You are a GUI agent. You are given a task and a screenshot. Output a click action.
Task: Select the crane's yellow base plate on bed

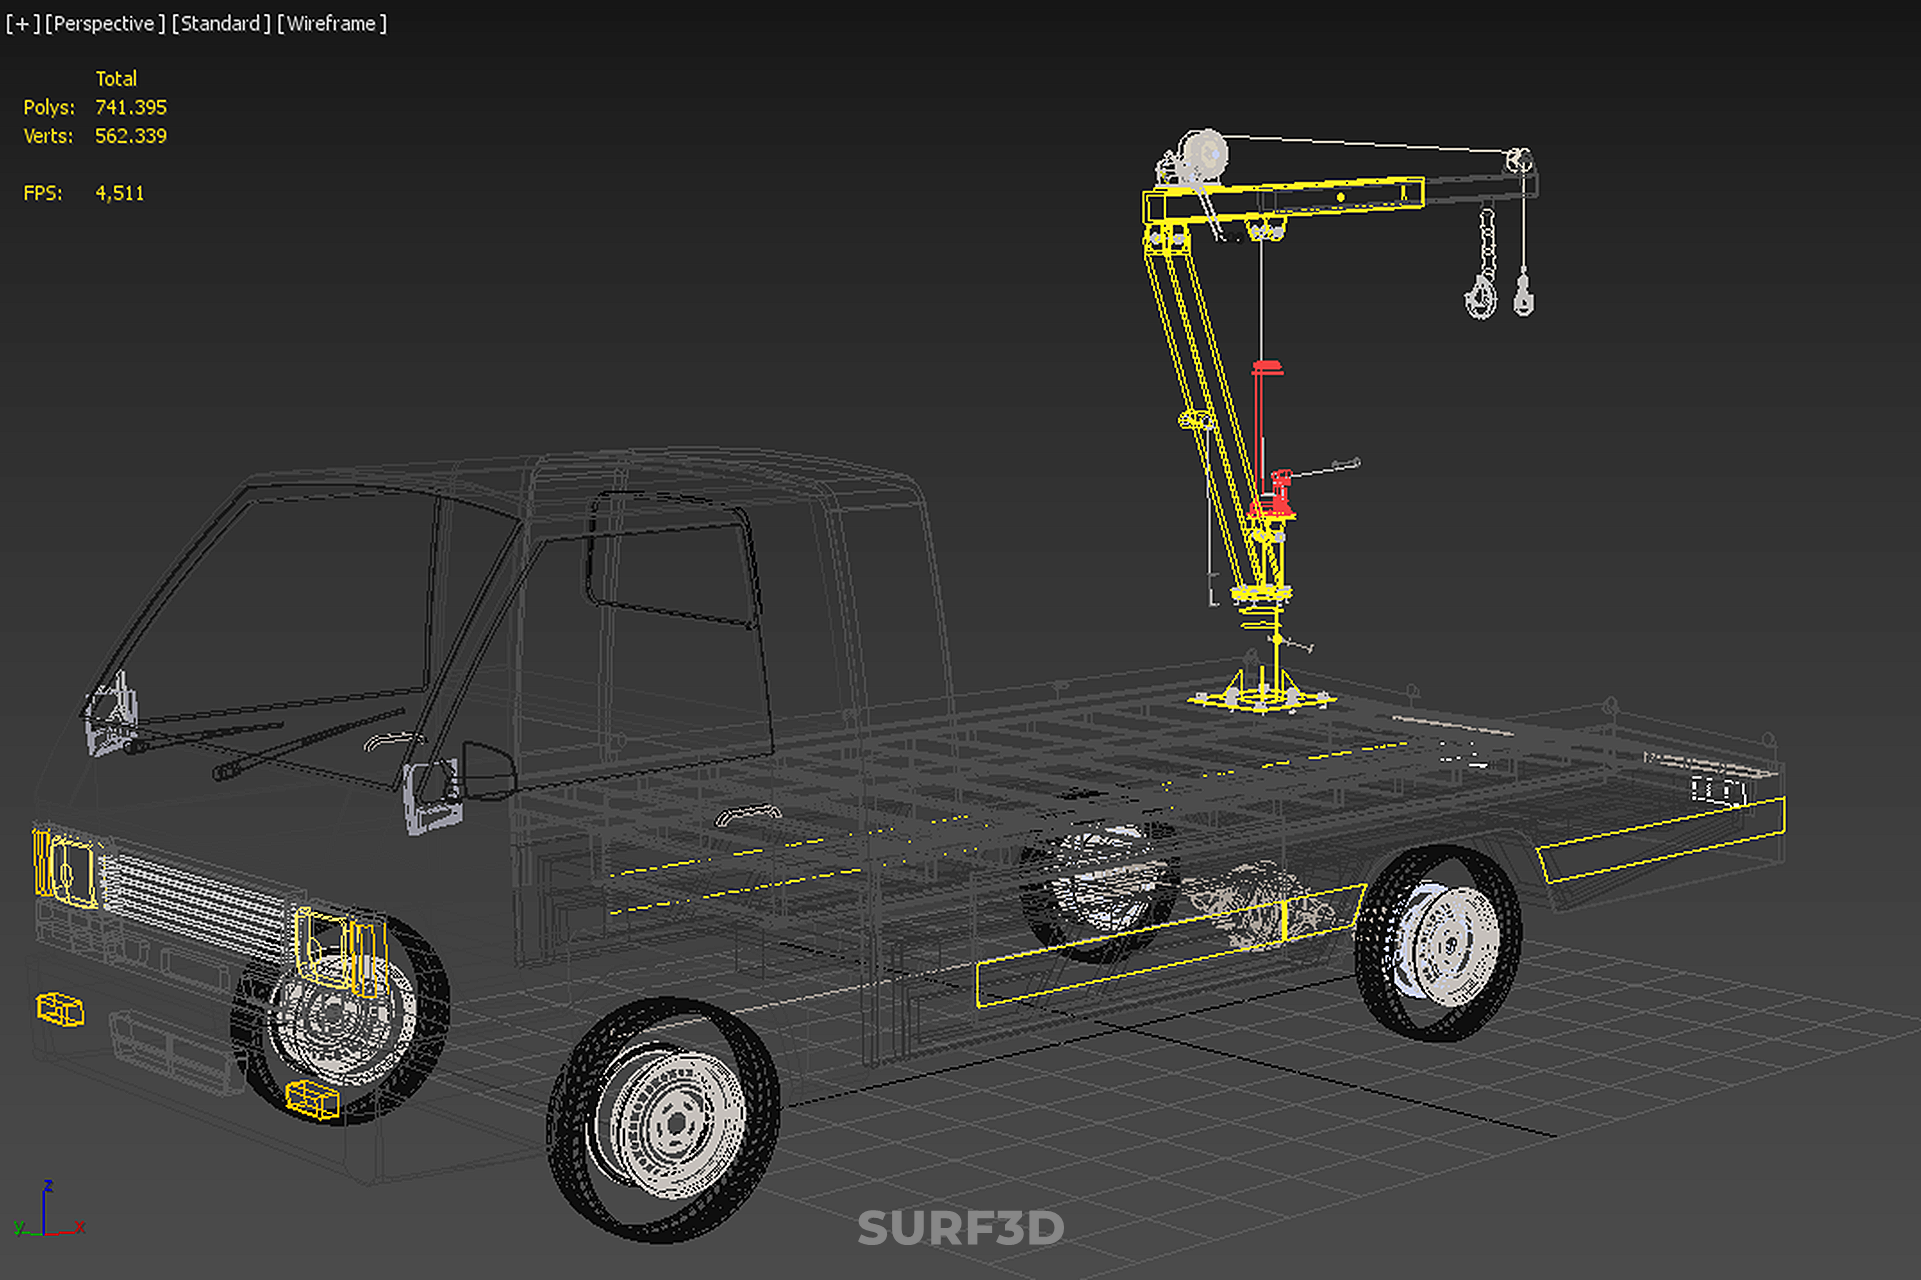[1262, 699]
